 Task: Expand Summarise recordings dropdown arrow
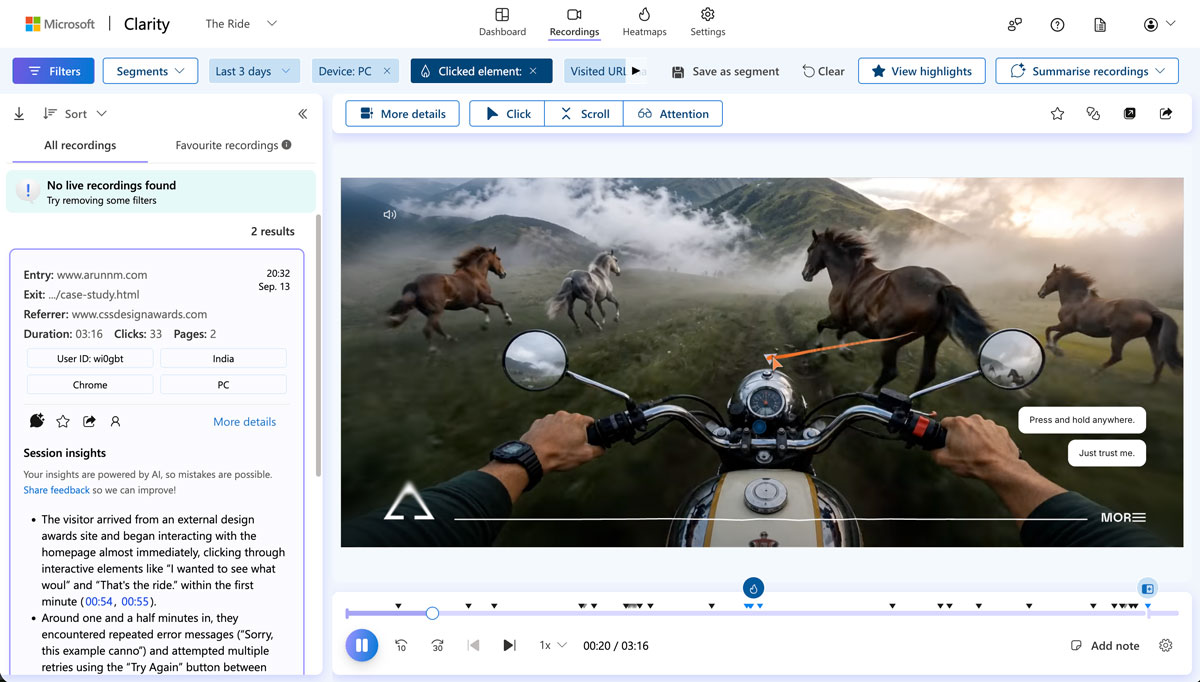1160,71
